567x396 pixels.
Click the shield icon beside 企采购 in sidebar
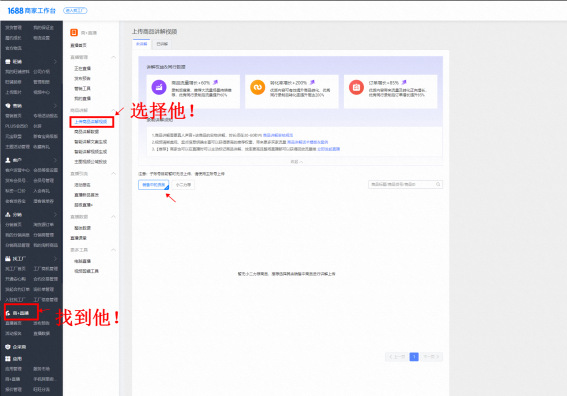[x=8, y=346]
